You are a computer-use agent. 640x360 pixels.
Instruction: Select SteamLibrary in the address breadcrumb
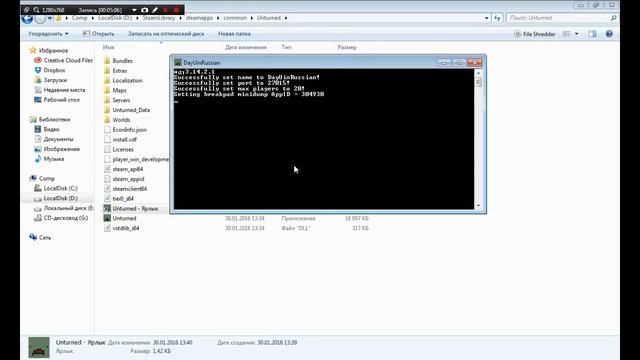pos(159,18)
